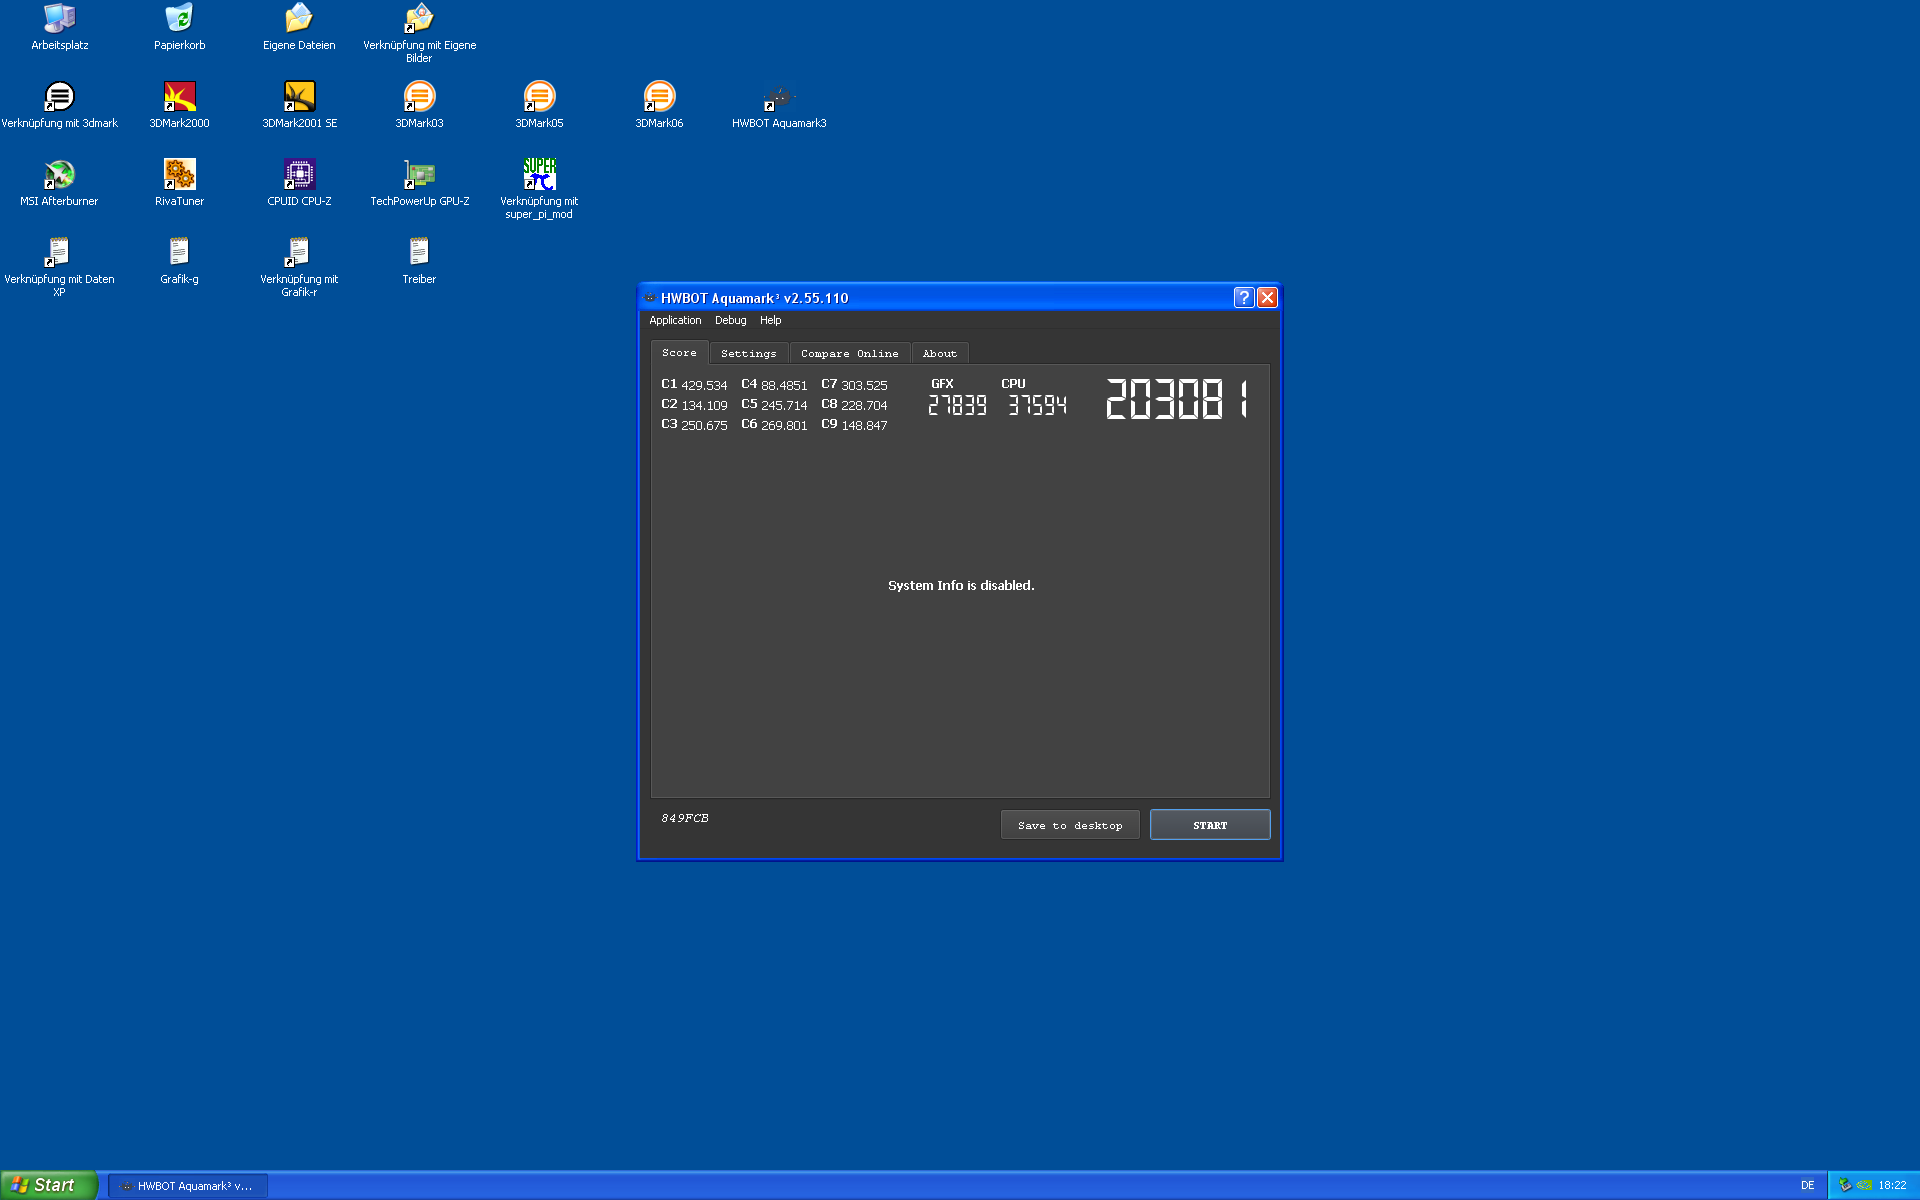Select the 3DMark2000 desktop icon

click(x=180, y=105)
